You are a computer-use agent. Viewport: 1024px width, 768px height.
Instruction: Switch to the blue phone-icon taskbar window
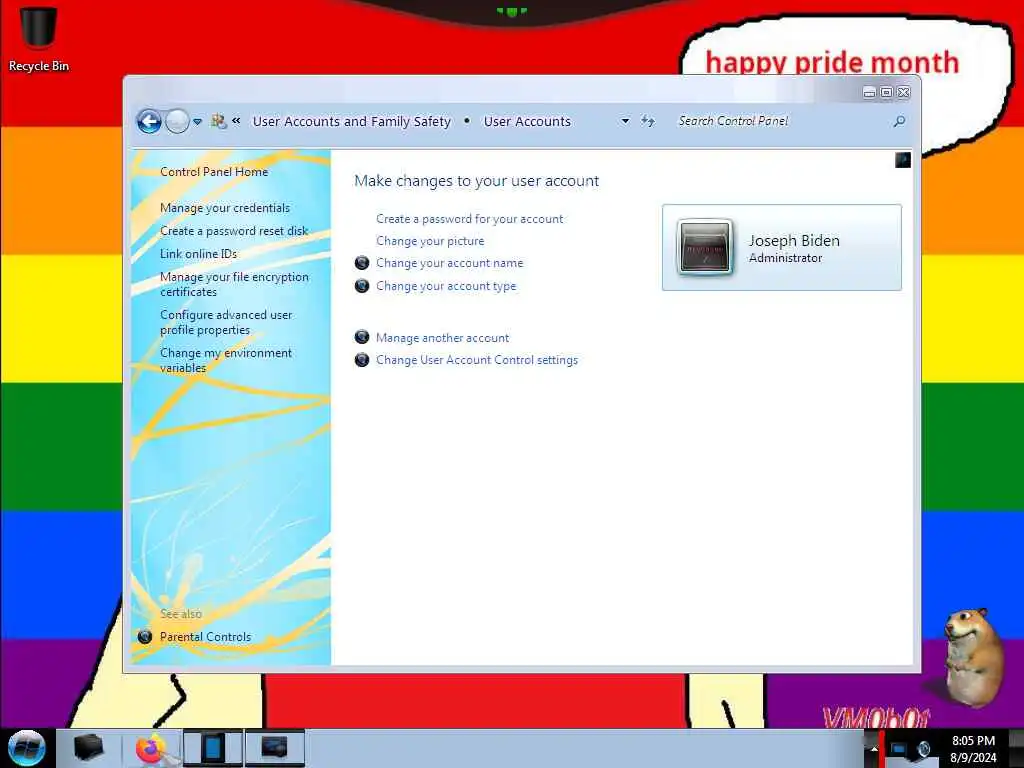pos(213,748)
